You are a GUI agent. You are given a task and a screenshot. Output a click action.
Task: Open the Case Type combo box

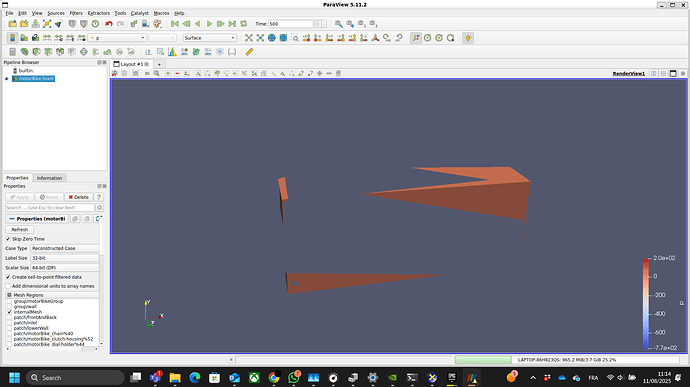(x=64, y=248)
